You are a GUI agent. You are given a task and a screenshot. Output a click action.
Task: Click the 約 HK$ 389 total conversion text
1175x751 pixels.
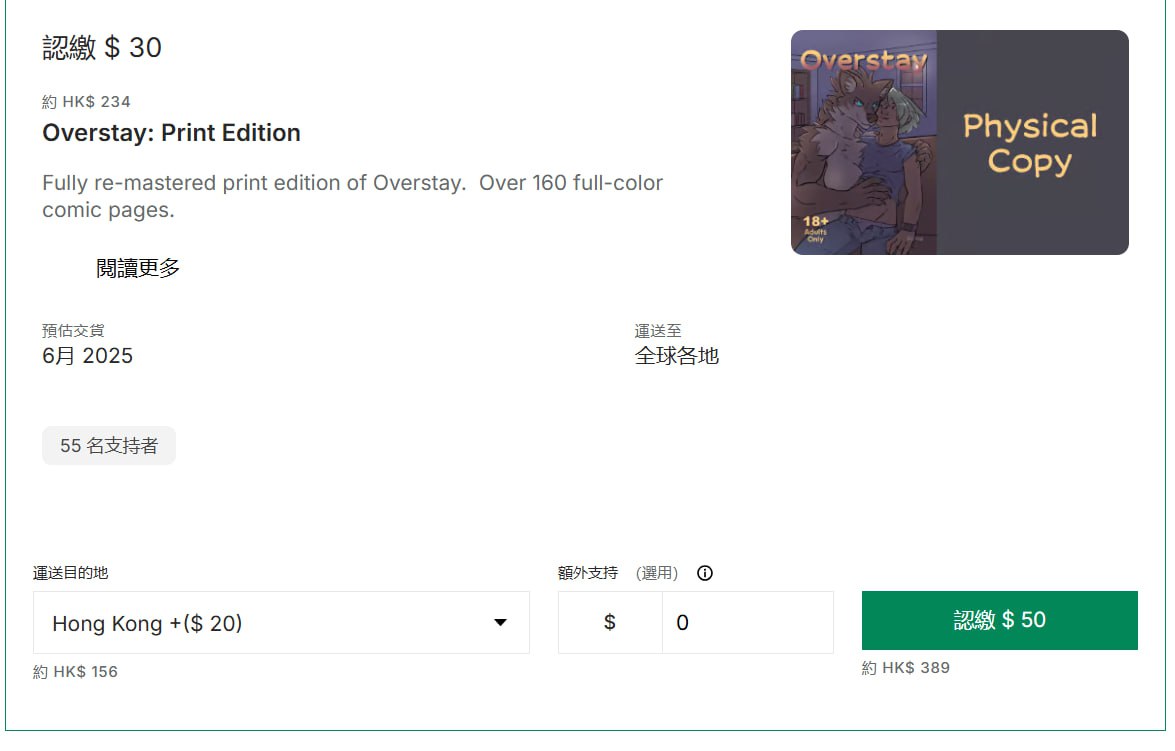click(x=906, y=668)
